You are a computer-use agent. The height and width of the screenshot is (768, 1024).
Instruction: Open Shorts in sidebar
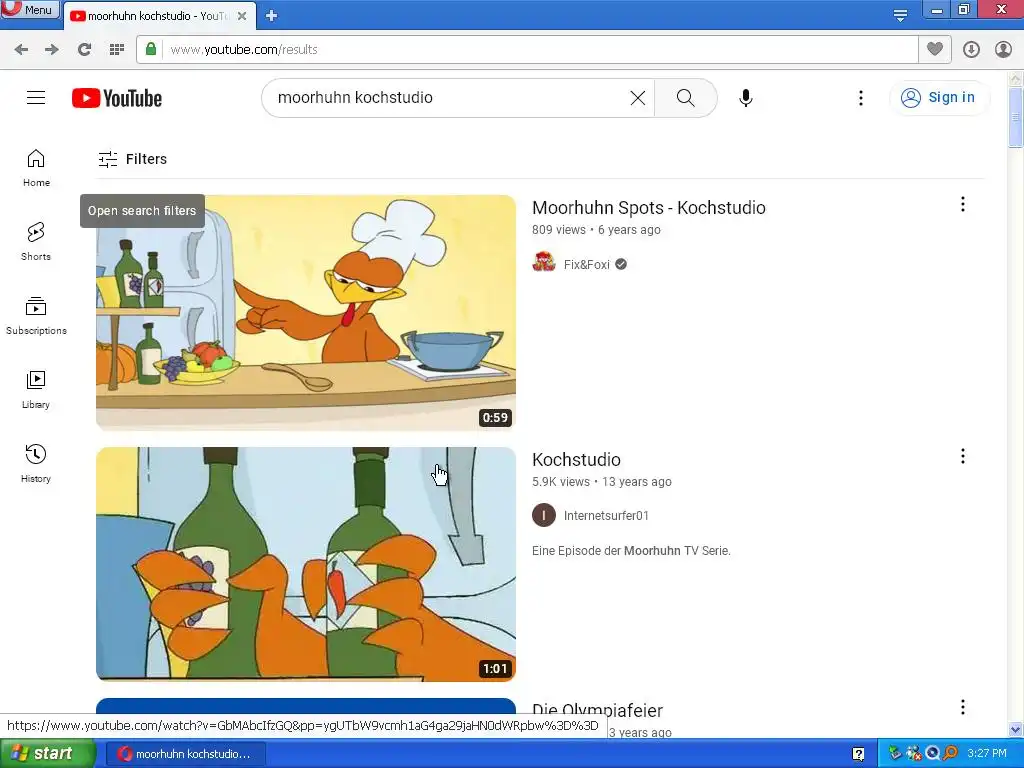coord(36,242)
